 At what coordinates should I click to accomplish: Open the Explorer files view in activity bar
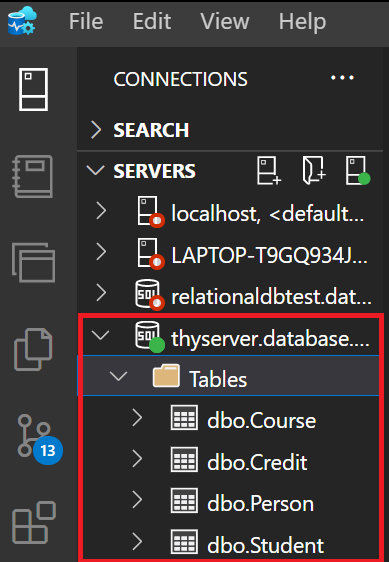point(33,349)
